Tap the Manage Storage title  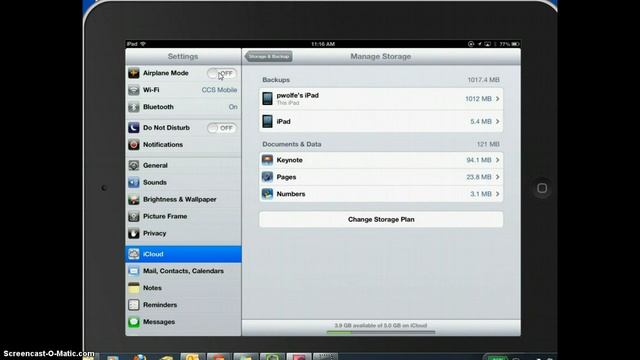click(x=380, y=57)
